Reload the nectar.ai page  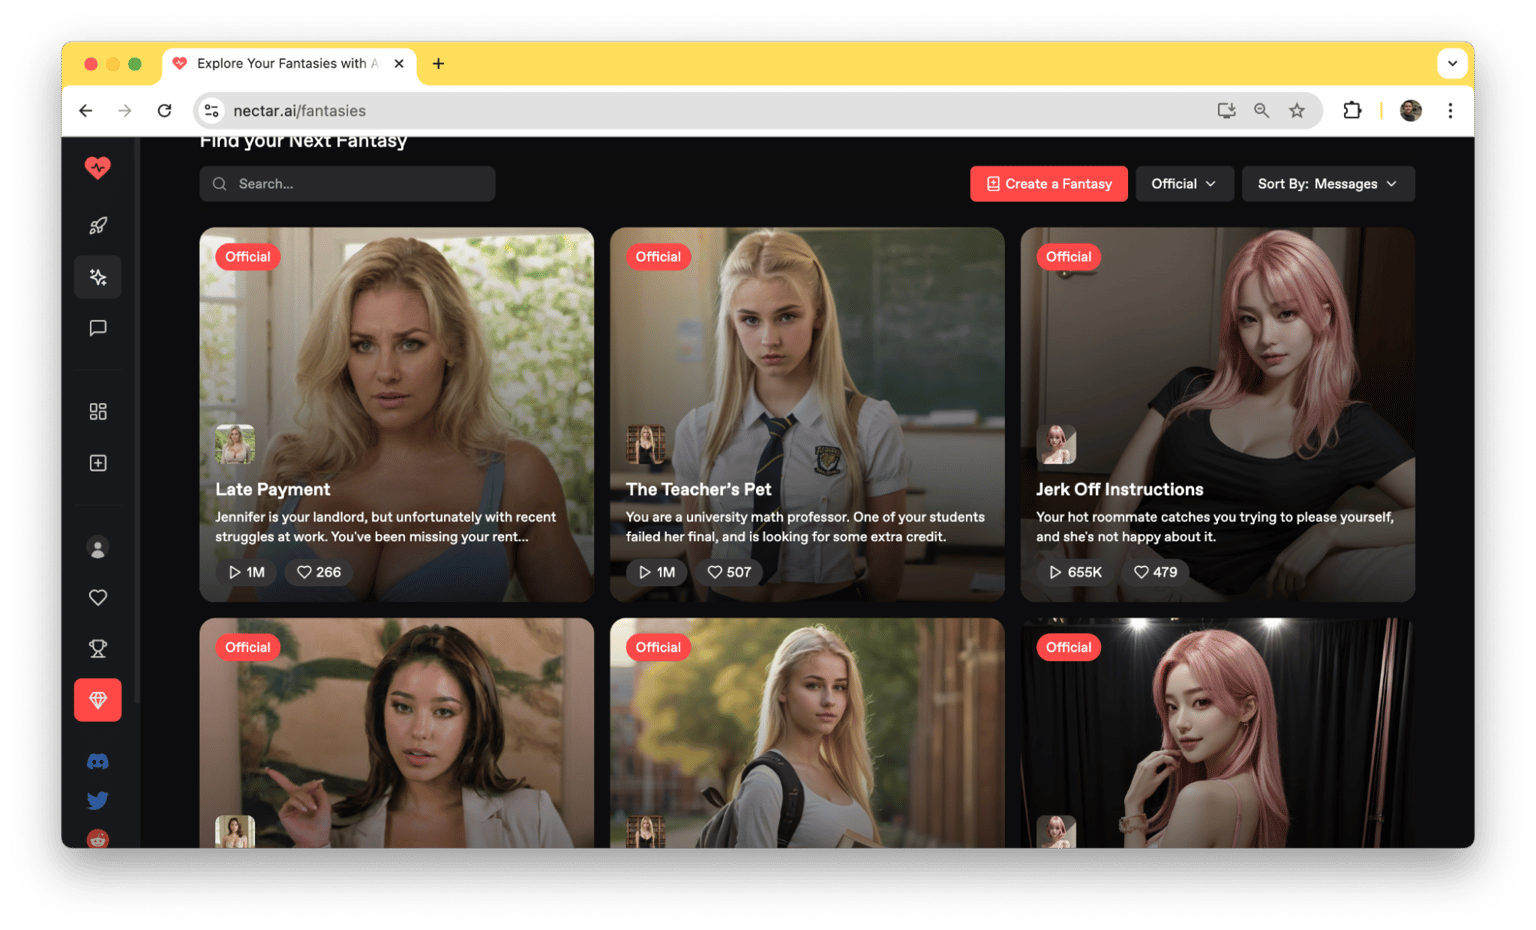[x=165, y=111]
